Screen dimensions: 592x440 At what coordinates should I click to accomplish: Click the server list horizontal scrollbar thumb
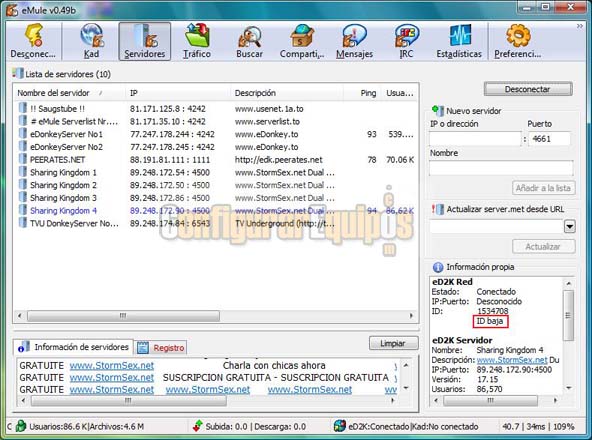[x=123, y=316]
